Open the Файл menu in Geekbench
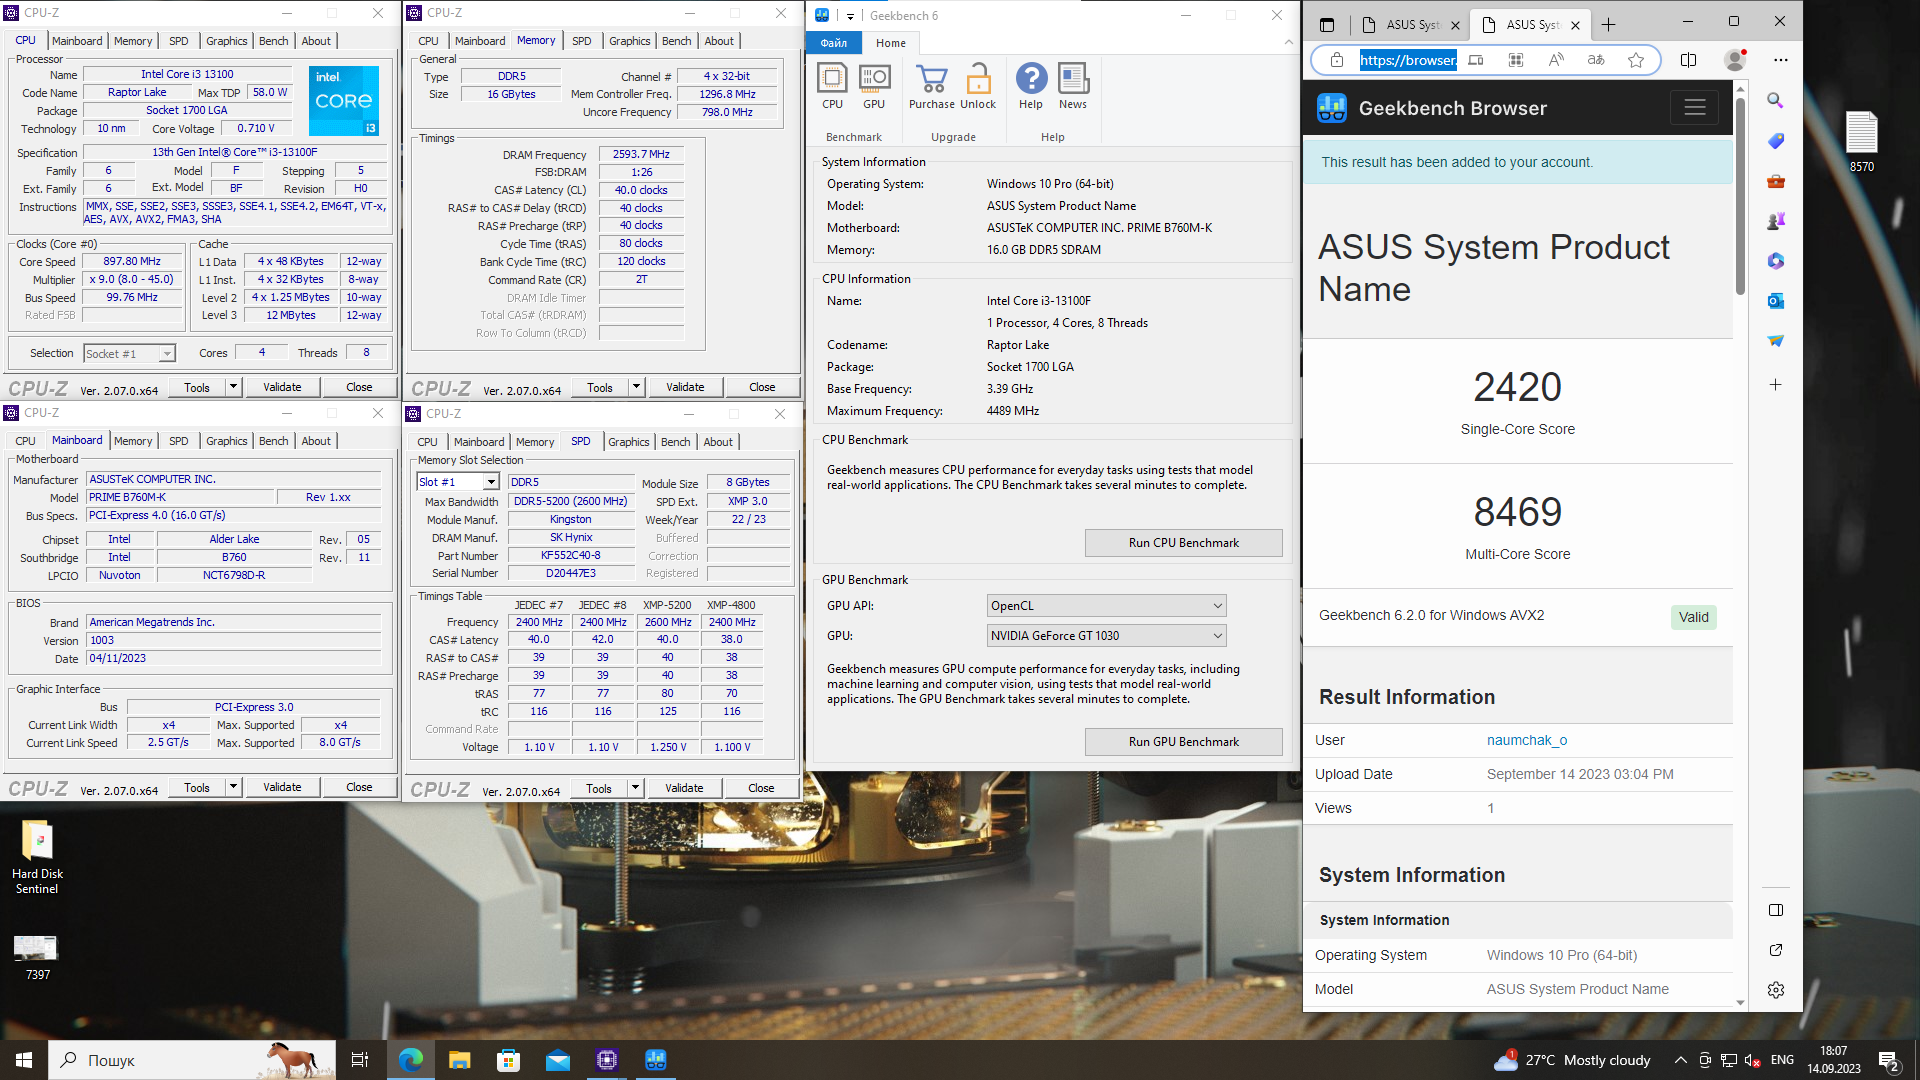 [833, 43]
